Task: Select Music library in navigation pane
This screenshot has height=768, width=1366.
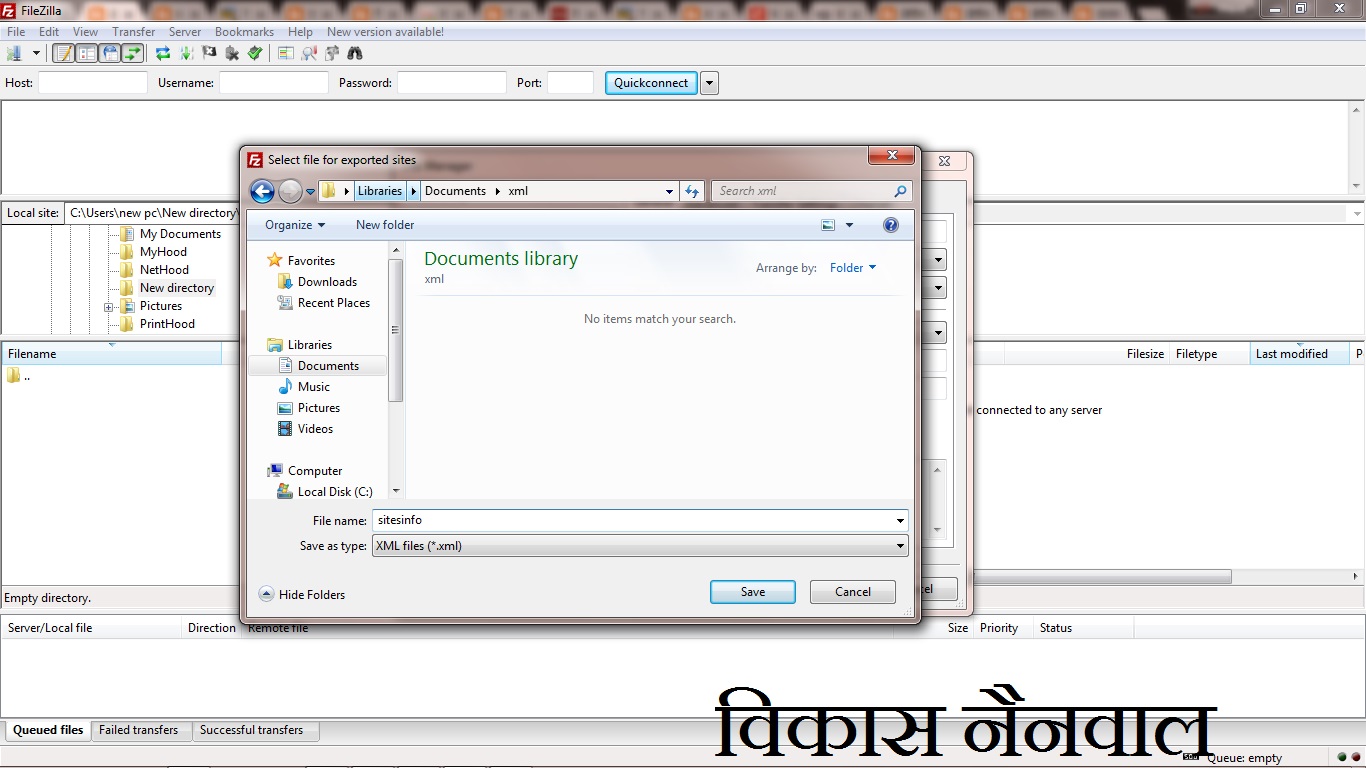Action: [x=303, y=387]
